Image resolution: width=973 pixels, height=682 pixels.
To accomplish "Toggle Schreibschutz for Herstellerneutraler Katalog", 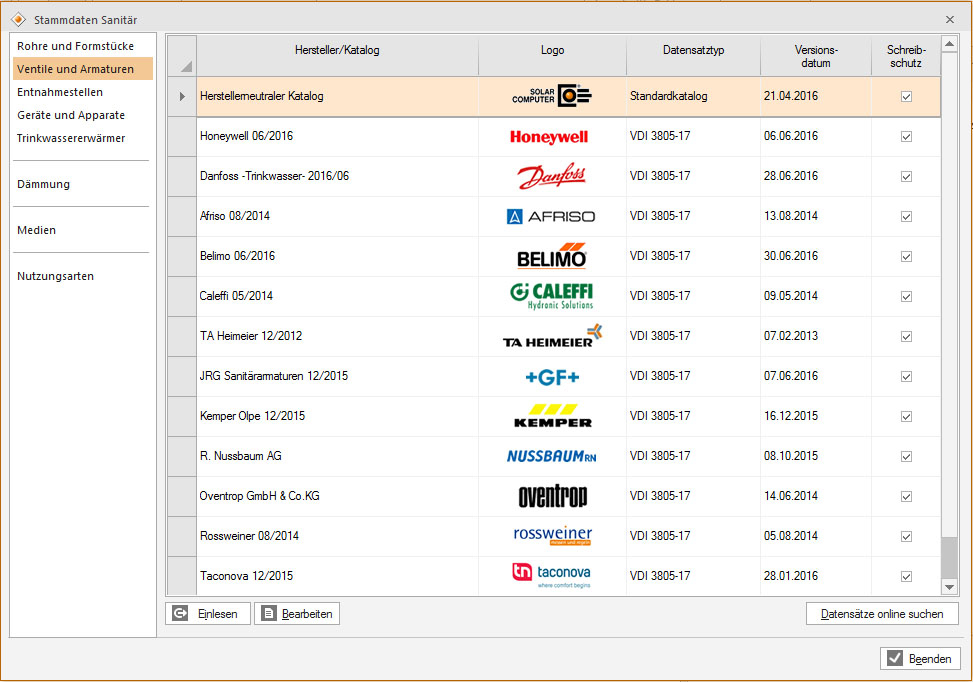I will tap(906, 96).
